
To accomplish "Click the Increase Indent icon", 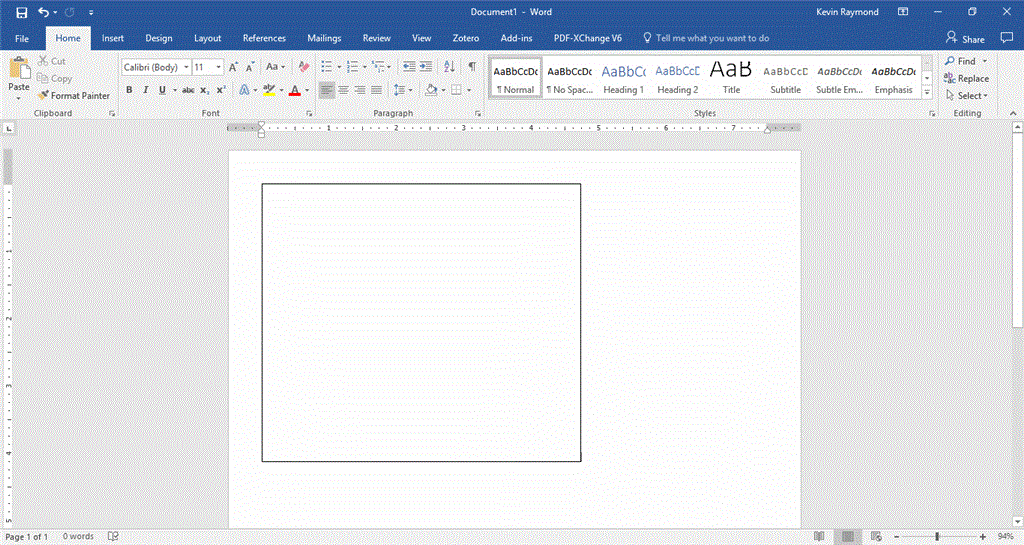I will pos(426,67).
